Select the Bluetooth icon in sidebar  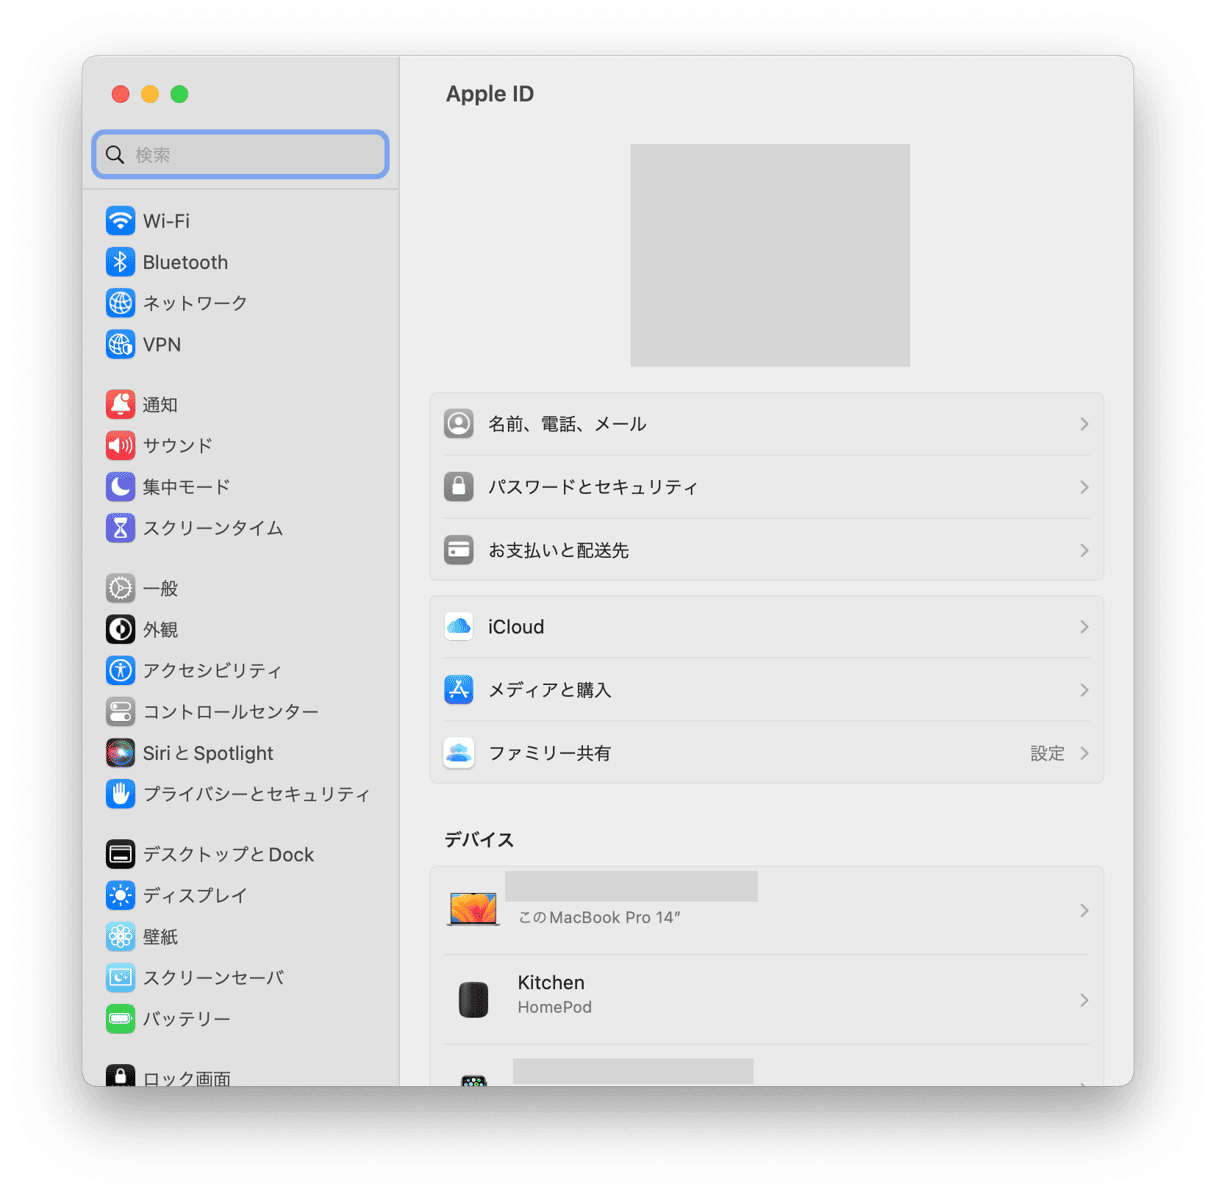[120, 262]
